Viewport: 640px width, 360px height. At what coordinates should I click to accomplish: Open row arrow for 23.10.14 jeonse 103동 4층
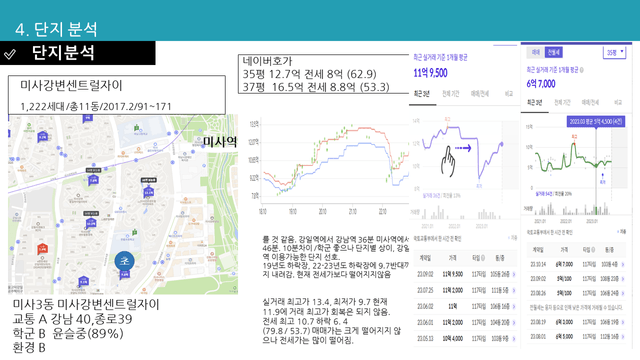(623, 265)
